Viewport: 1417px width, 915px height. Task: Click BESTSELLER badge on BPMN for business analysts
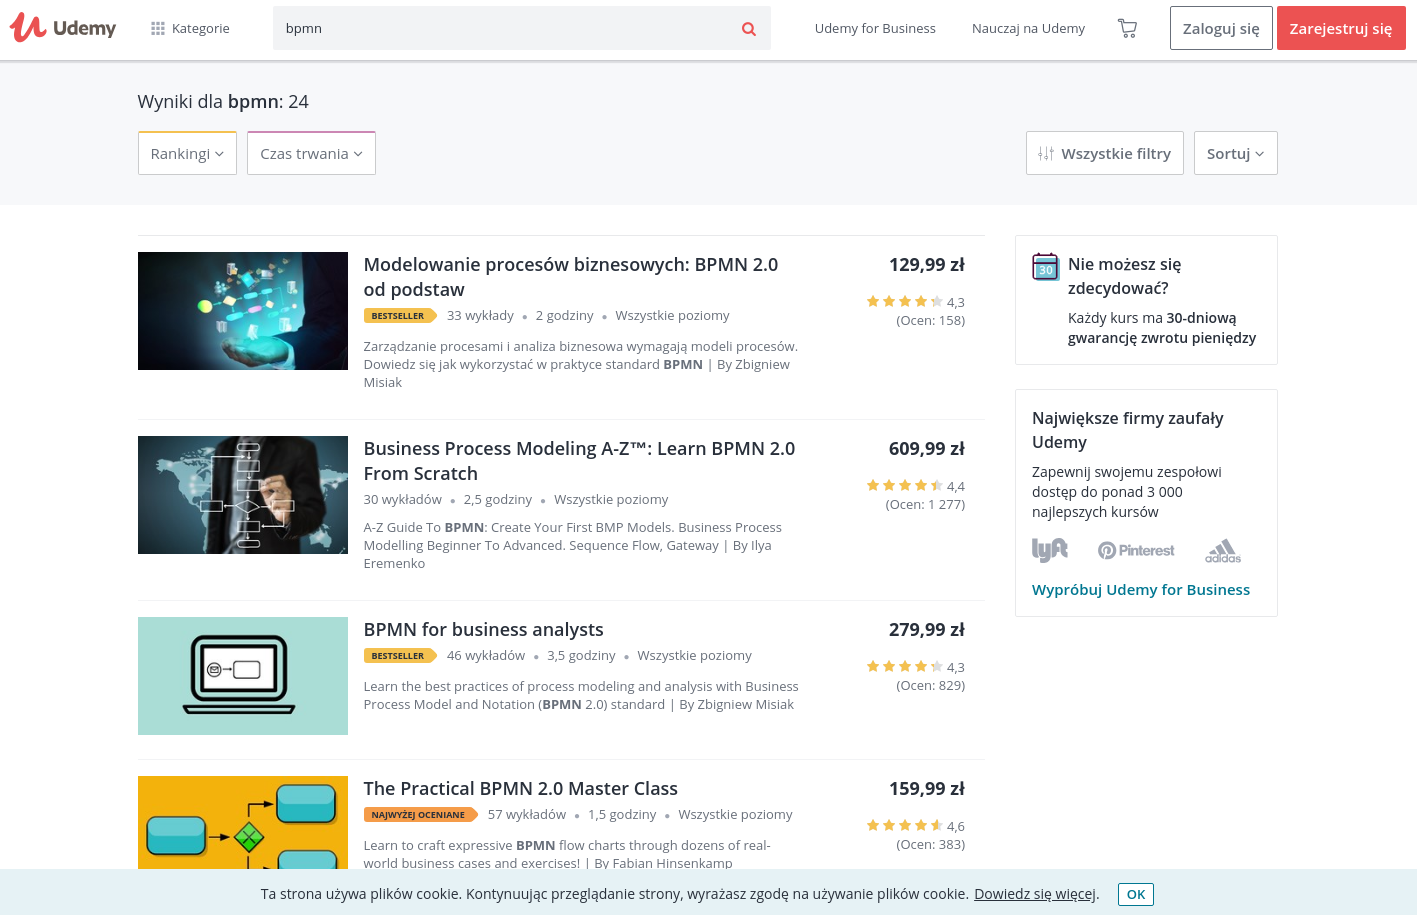point(400,656)
